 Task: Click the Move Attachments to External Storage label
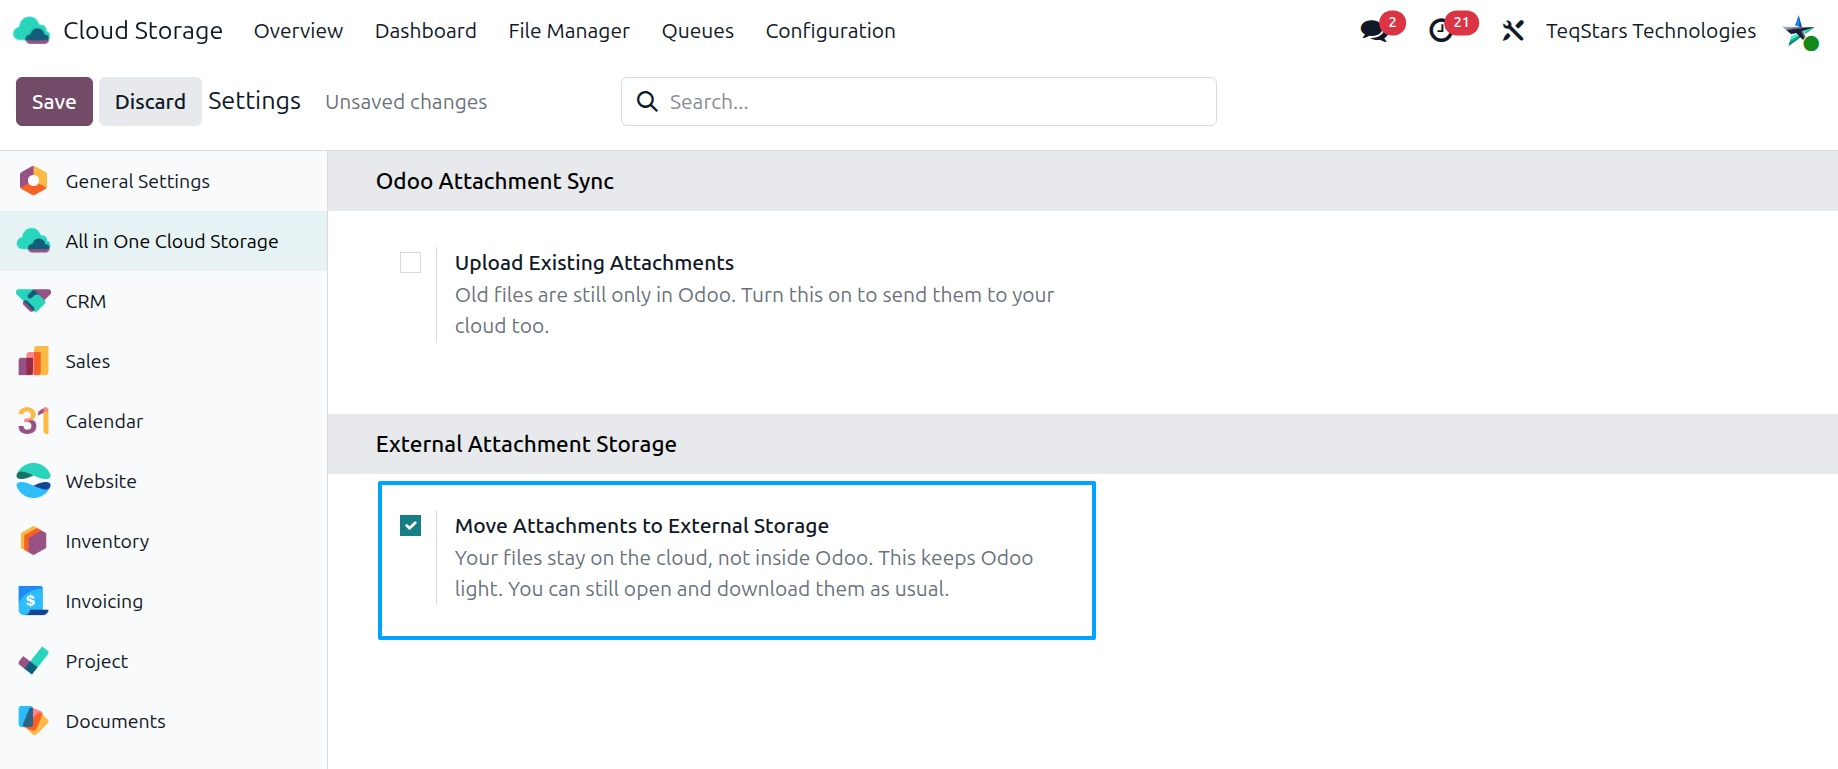pyautogui.click(x=642, y=525)
